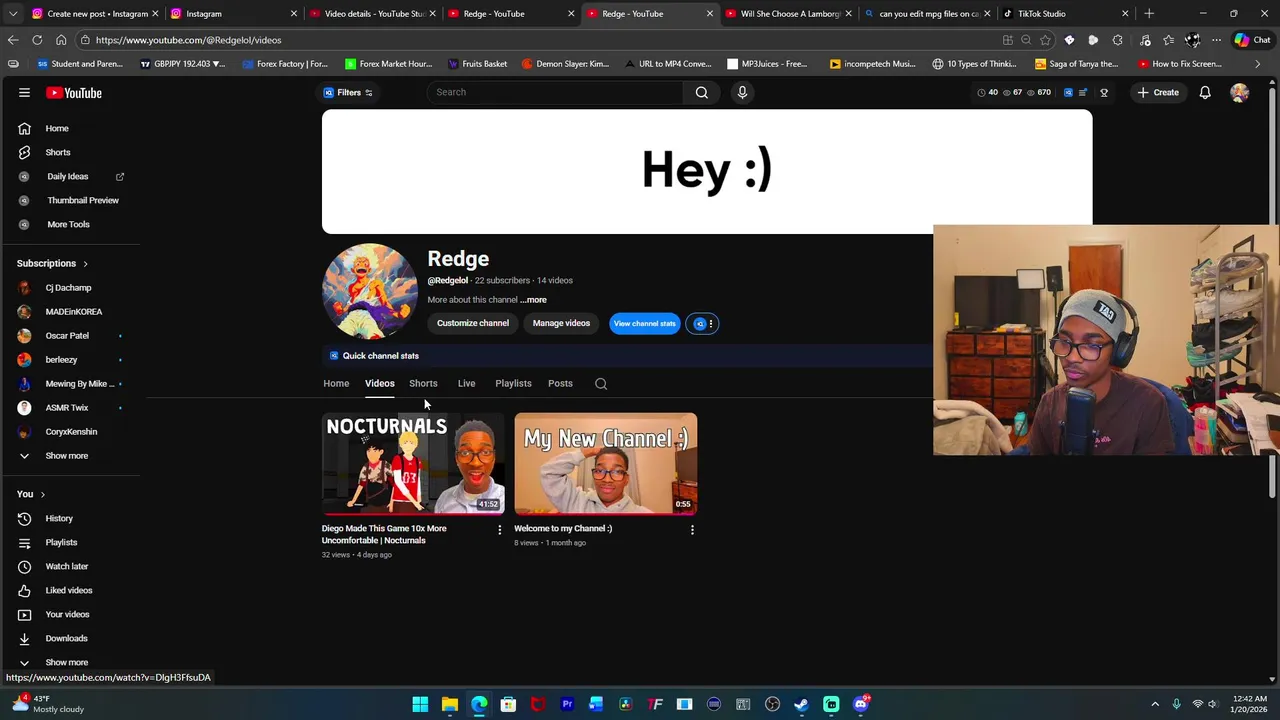
Task: Open Daily Ideas in the sidebar
Action: [x=70, y=176]
